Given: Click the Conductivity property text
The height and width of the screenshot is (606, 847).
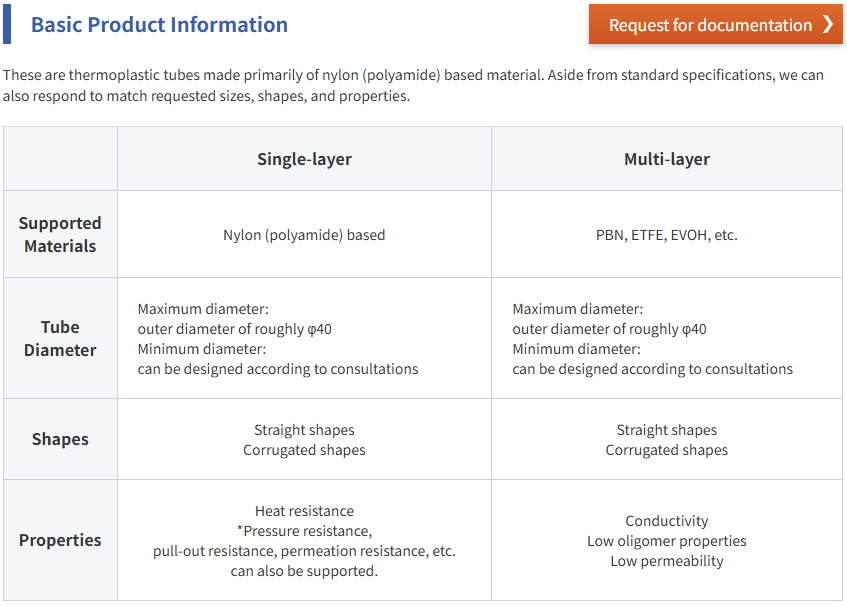Looking at the screenshot, I should pos(666,521).
